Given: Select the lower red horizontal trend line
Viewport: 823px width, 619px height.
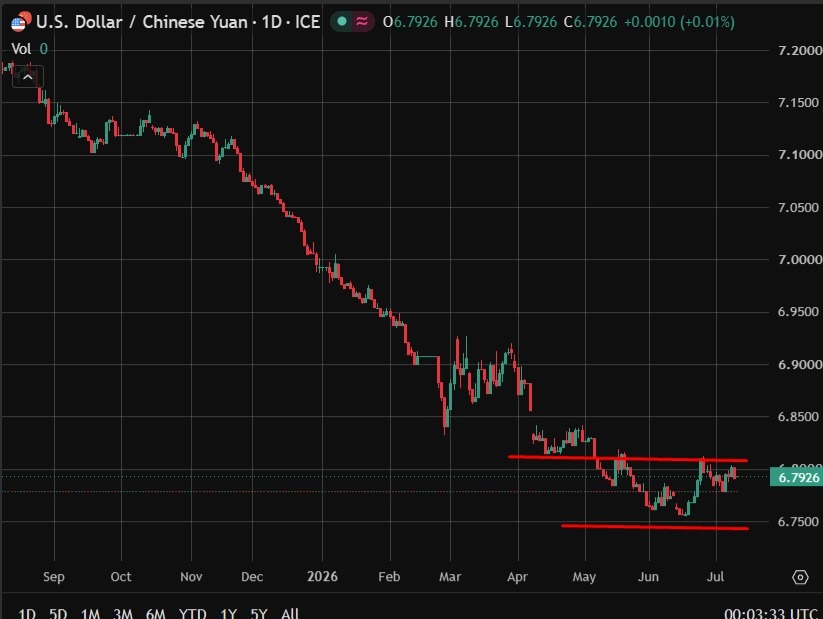Looking at the screenshot, I should [655, 527].
